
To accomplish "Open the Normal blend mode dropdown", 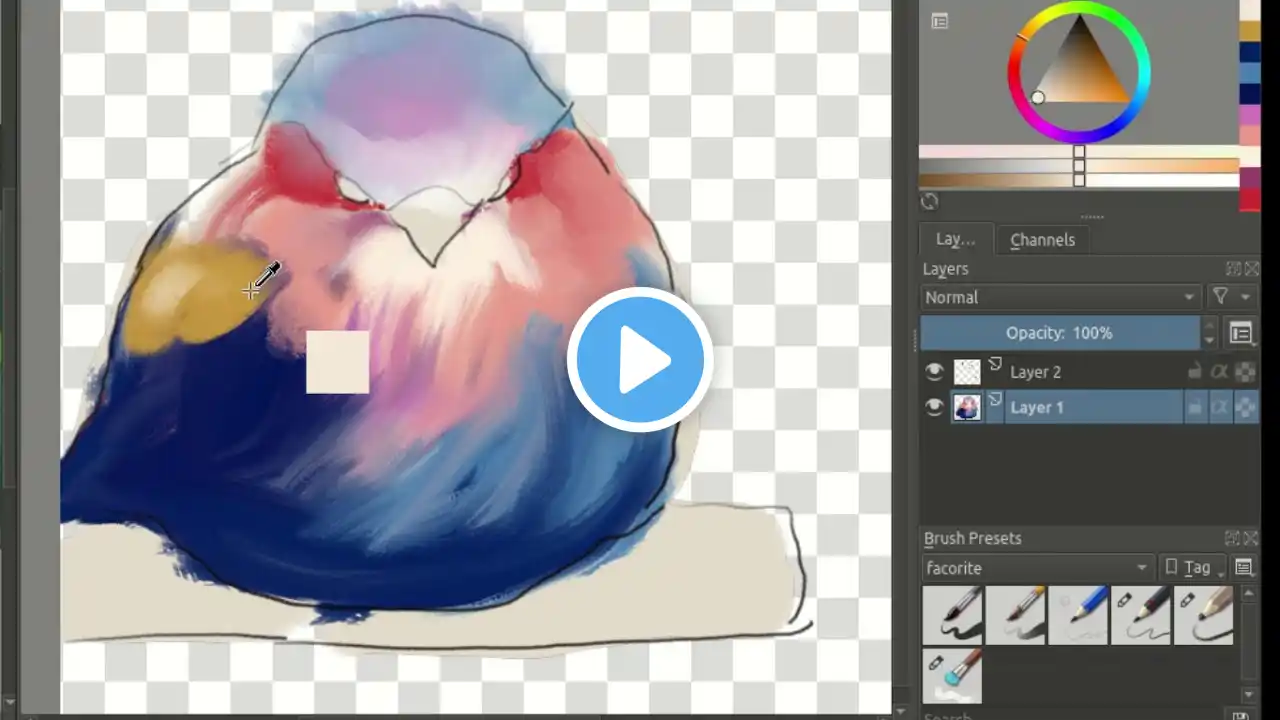I will pyautogui.click(x=1060, y=297).
